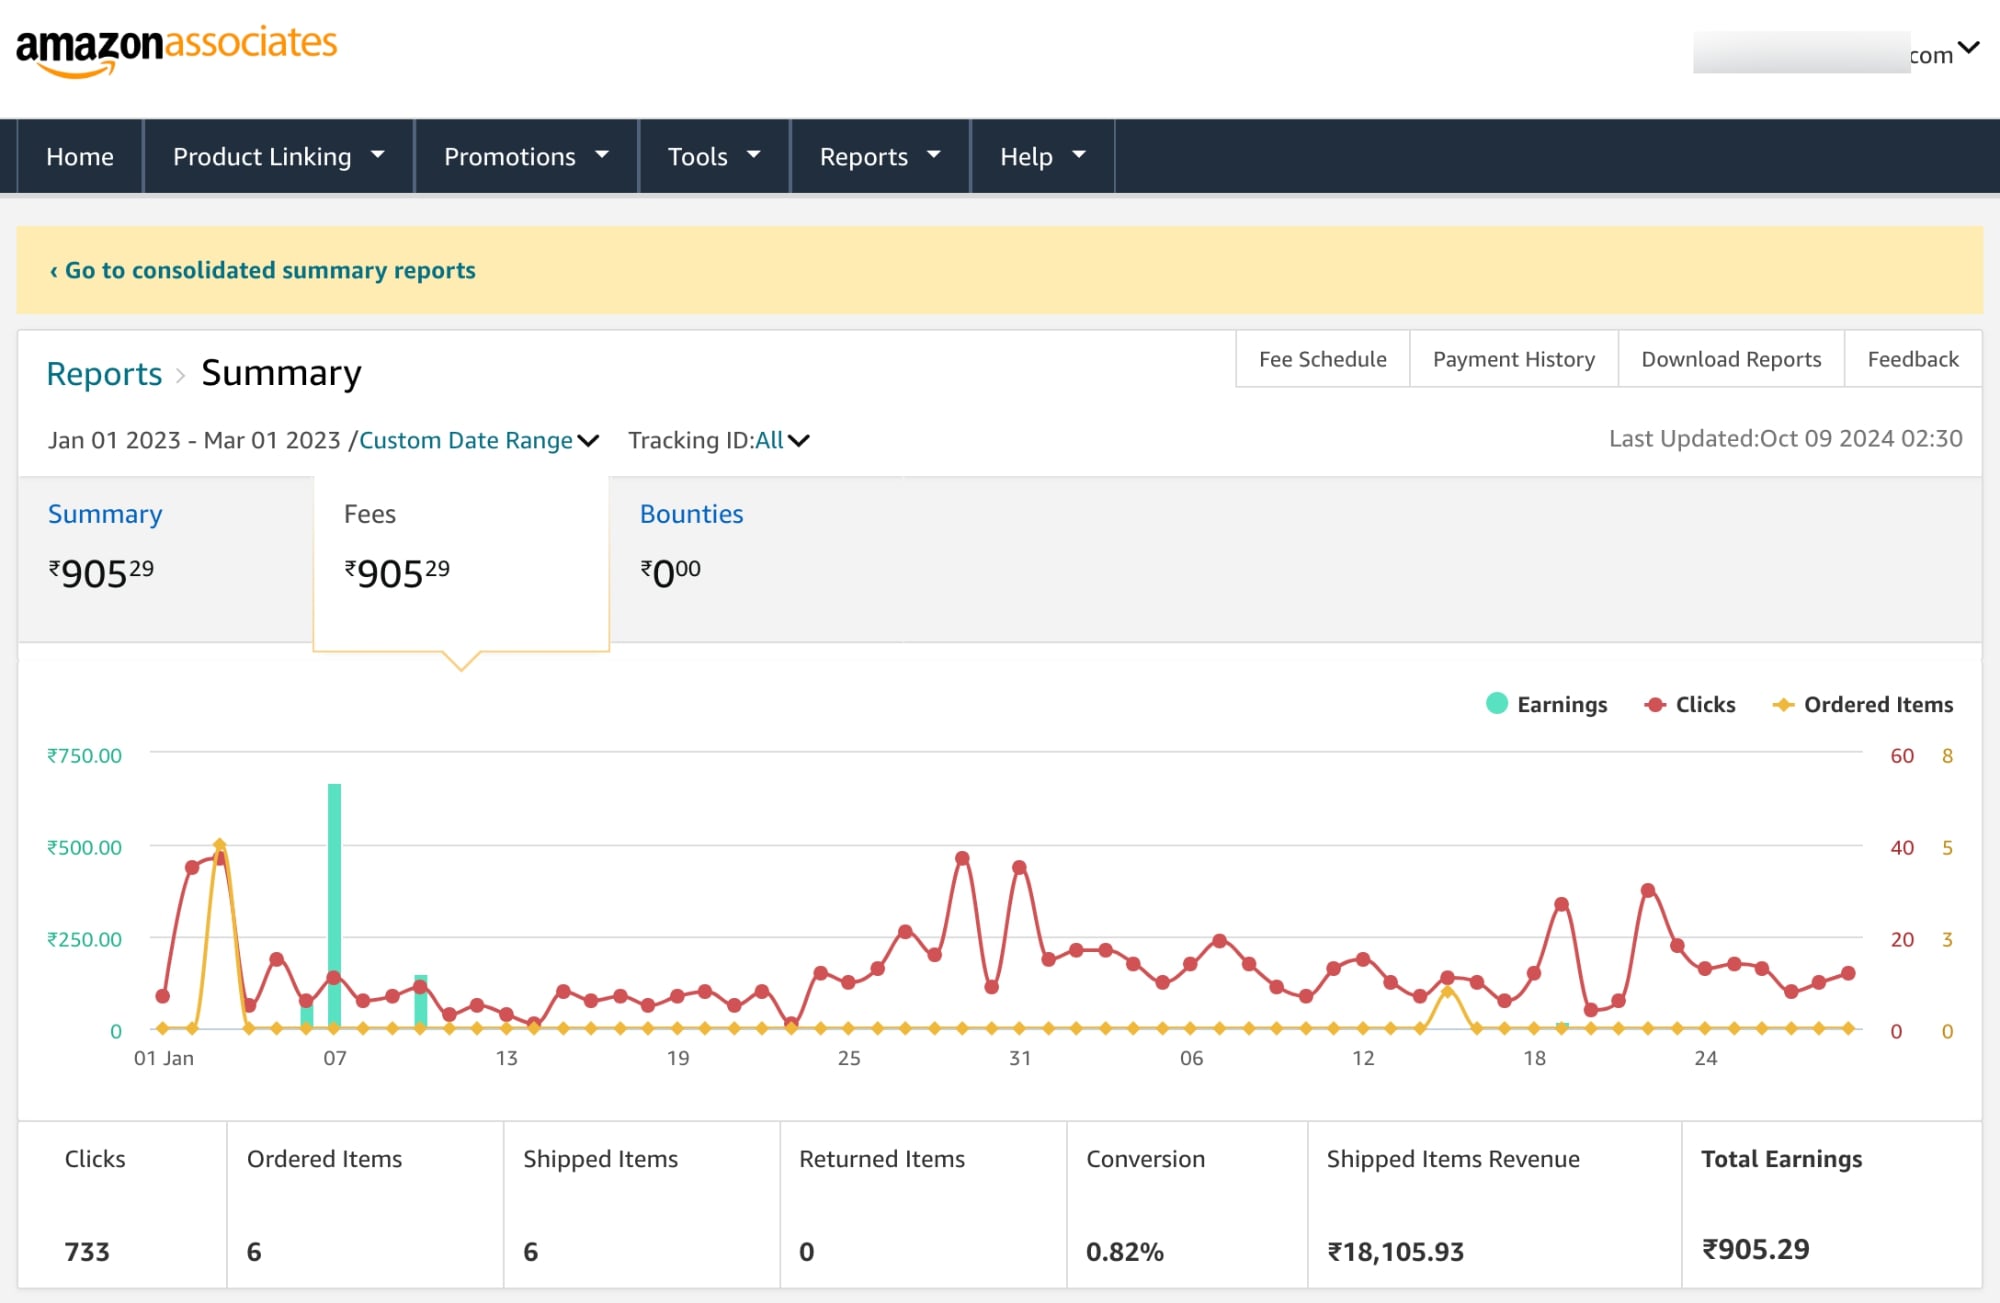Click the Ordered Items column header

tap(324, 1158)
